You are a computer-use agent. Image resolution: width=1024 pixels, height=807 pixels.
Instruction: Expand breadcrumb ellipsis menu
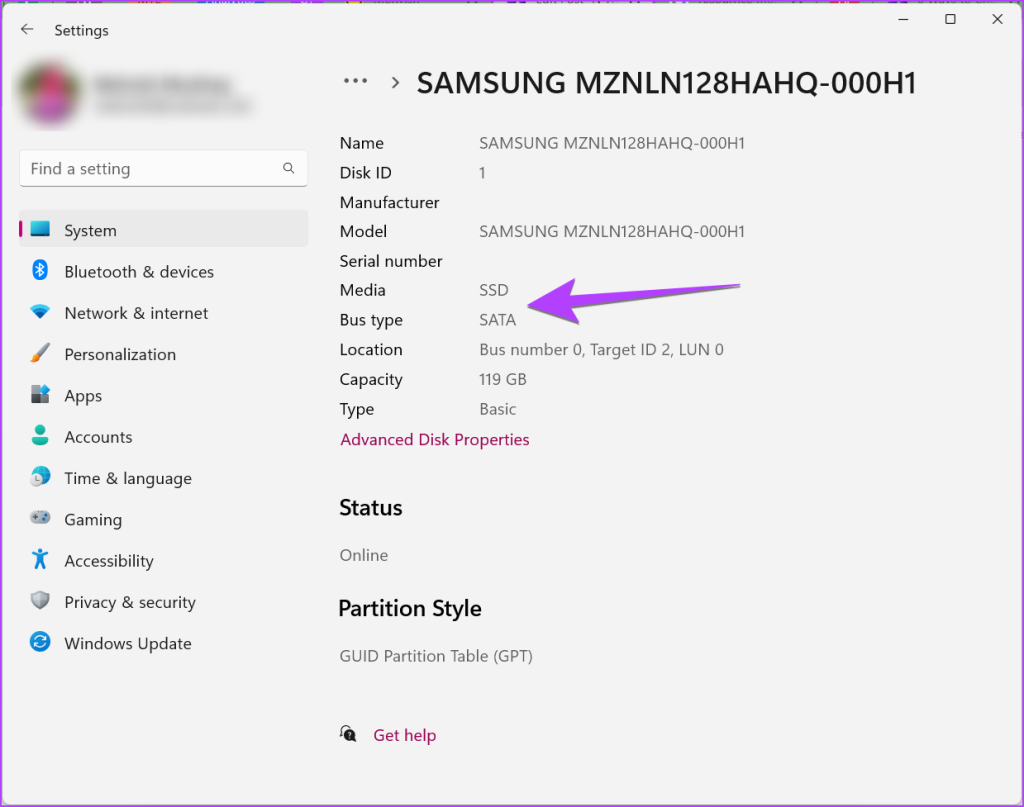(355, 82)
